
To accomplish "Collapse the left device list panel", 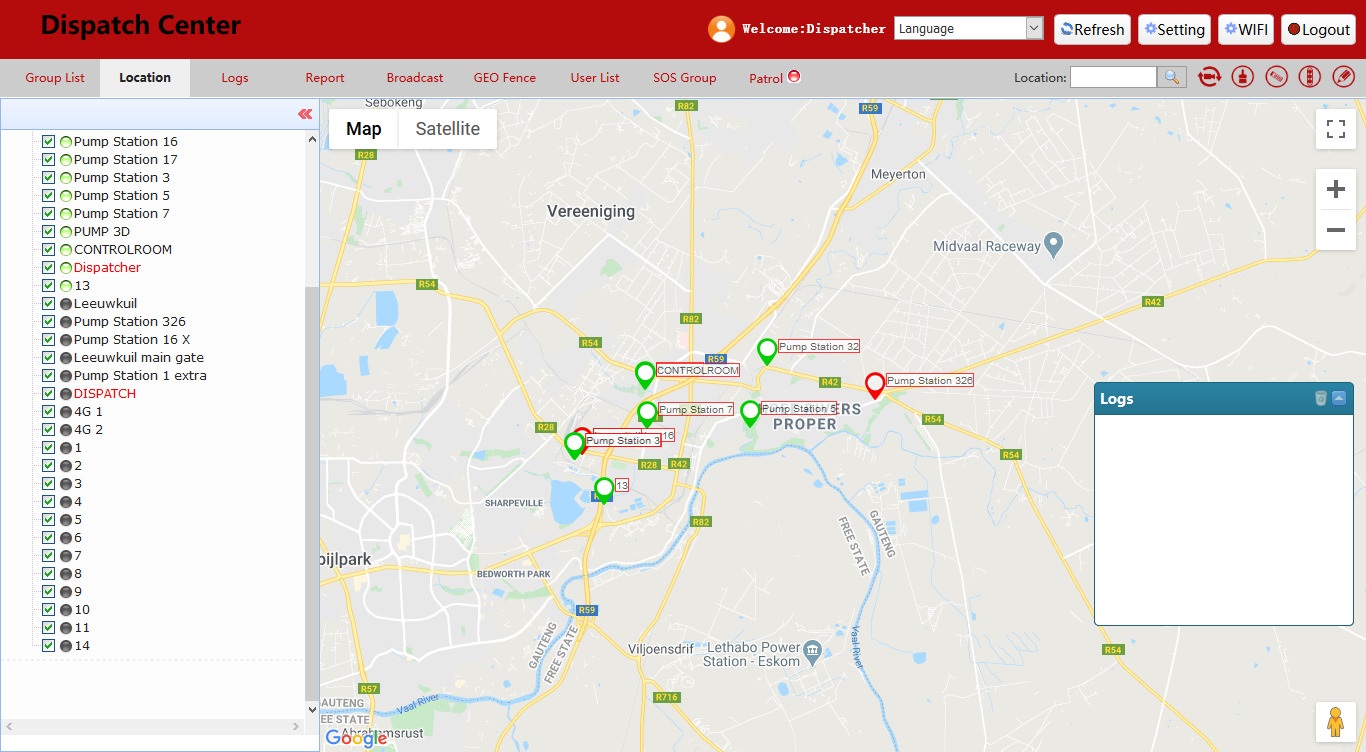I will click(305, 114).
